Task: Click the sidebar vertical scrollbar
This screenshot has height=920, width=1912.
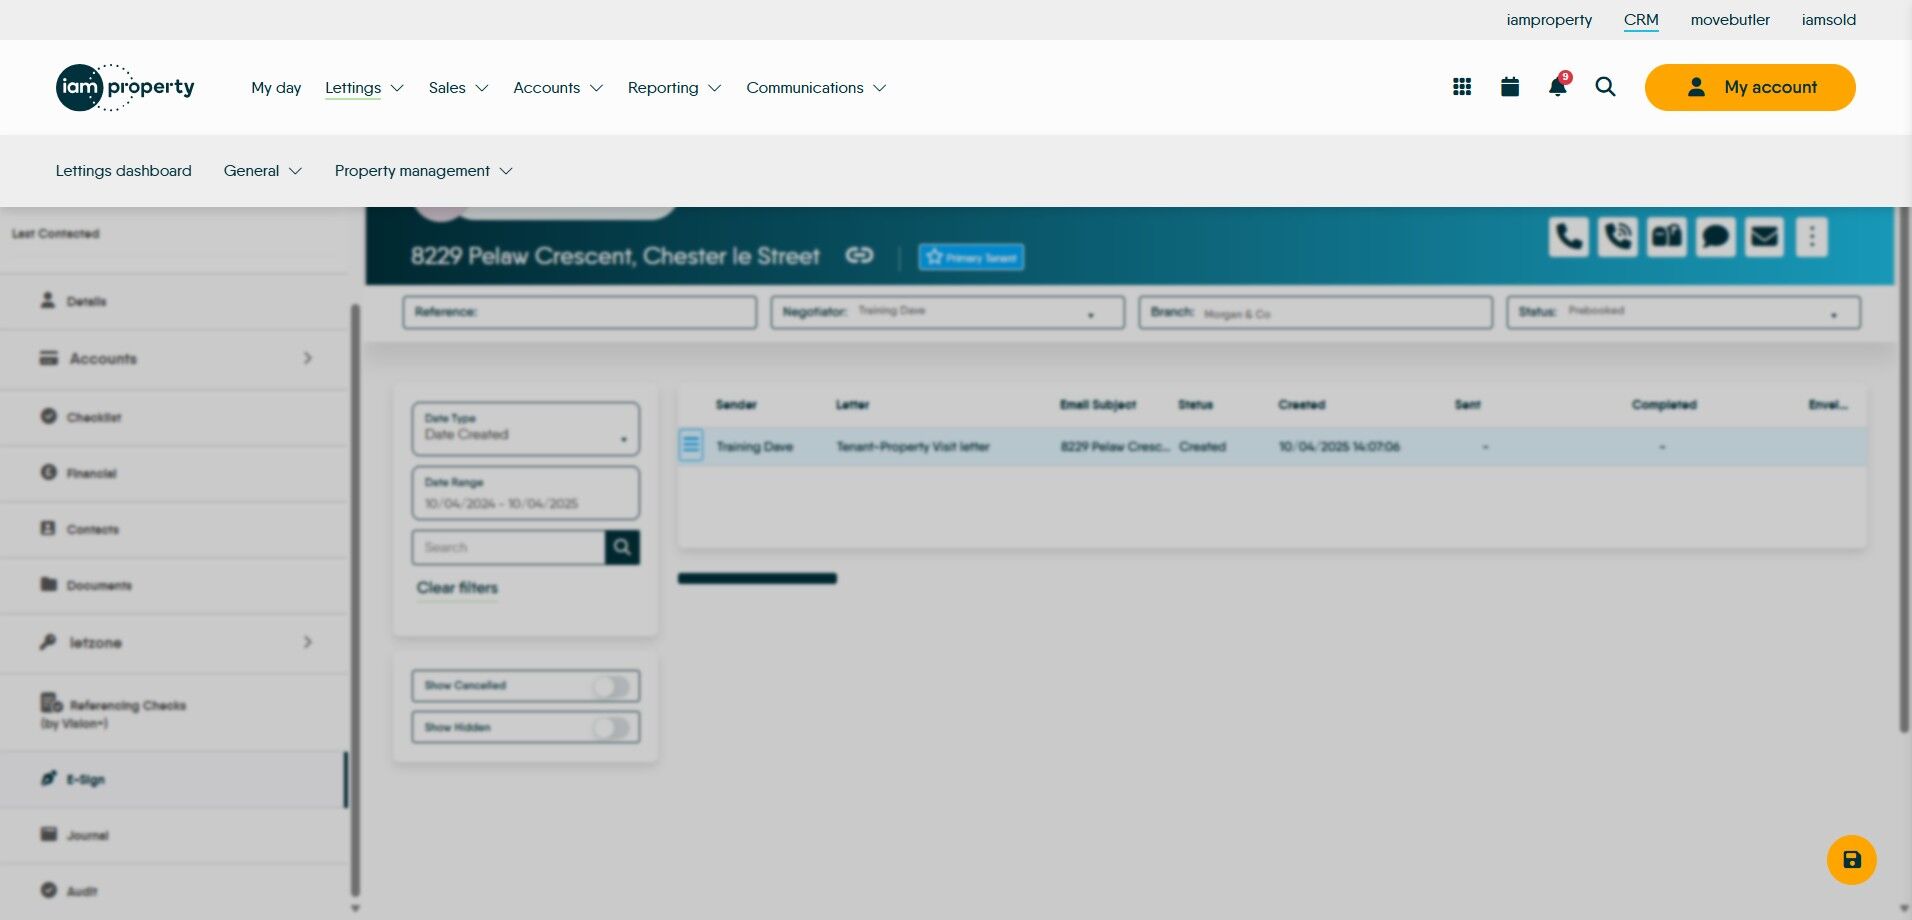Action: [x=355, y=600]
